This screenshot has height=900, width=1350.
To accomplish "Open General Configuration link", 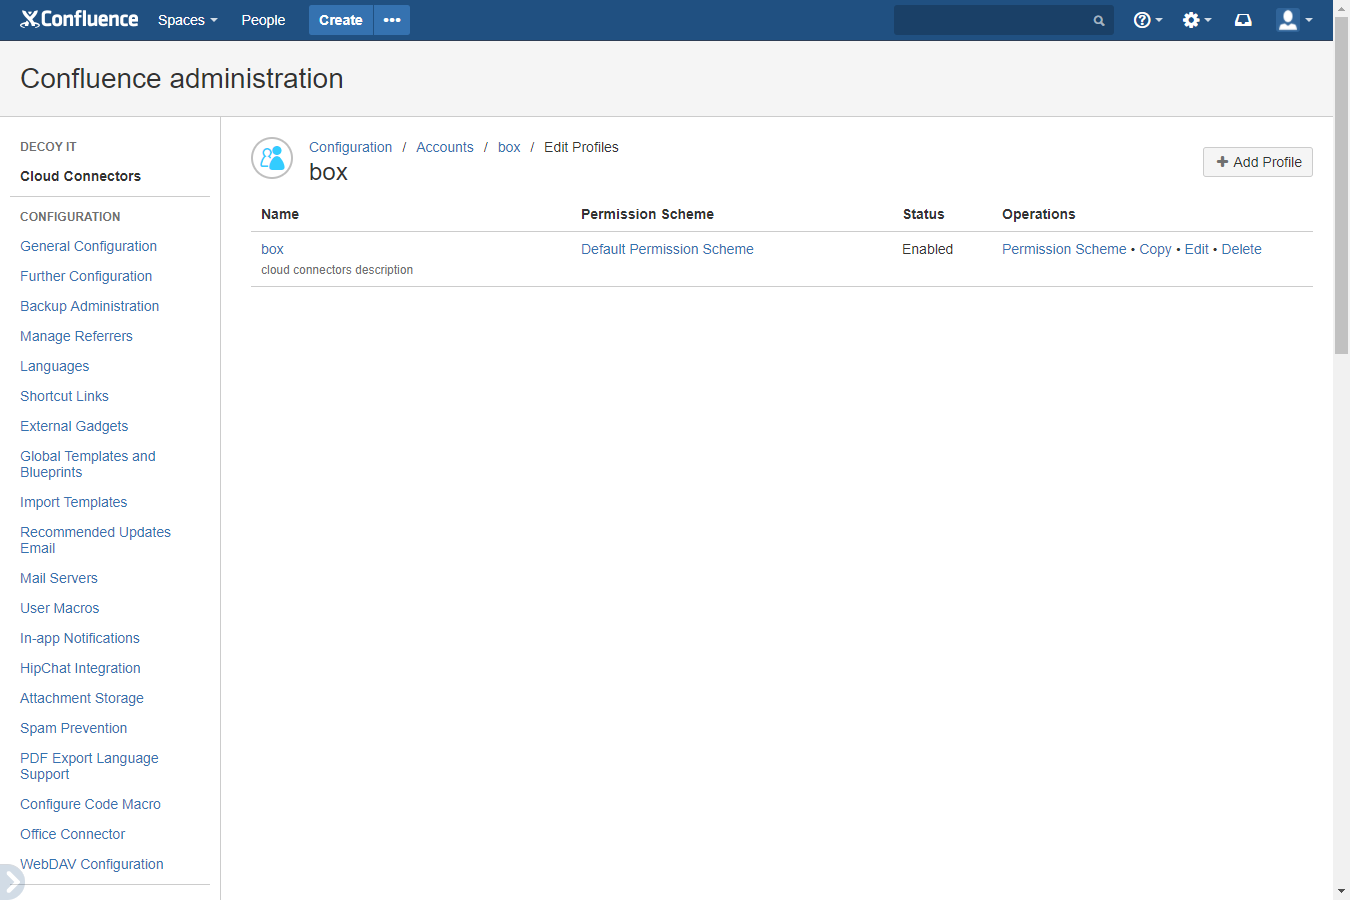I will [x=88, y=246].
